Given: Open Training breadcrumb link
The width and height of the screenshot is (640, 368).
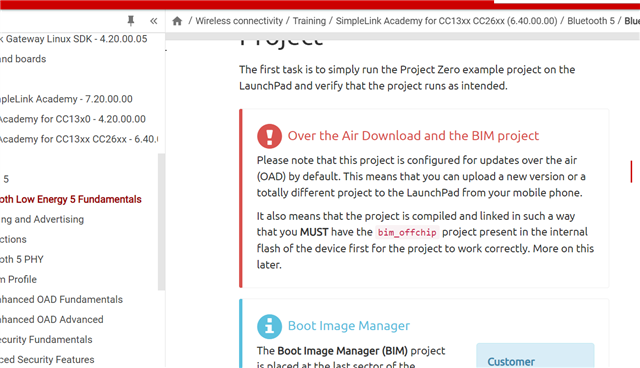Looking at the screenshot, I should click(x=309, y=21).
